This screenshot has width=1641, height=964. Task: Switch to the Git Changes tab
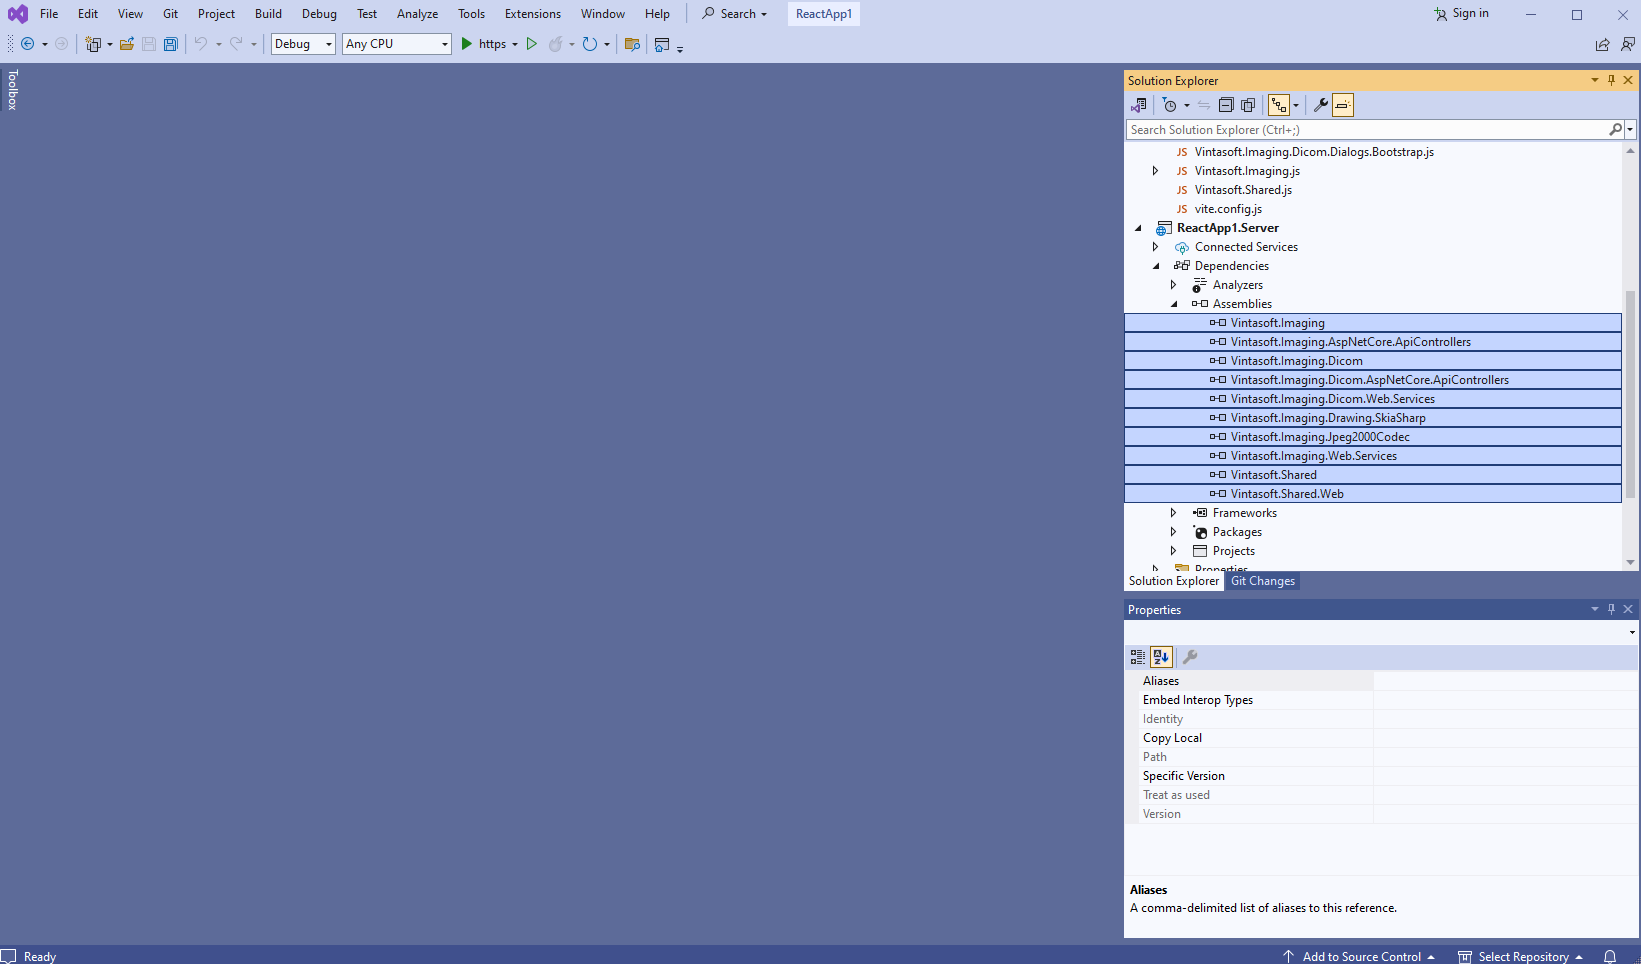pyautogui.click(x=1262, y=581)
